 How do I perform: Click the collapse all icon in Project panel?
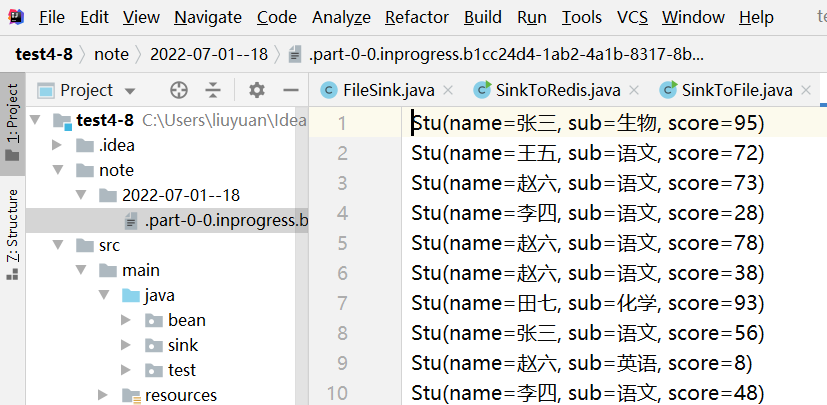212,90
